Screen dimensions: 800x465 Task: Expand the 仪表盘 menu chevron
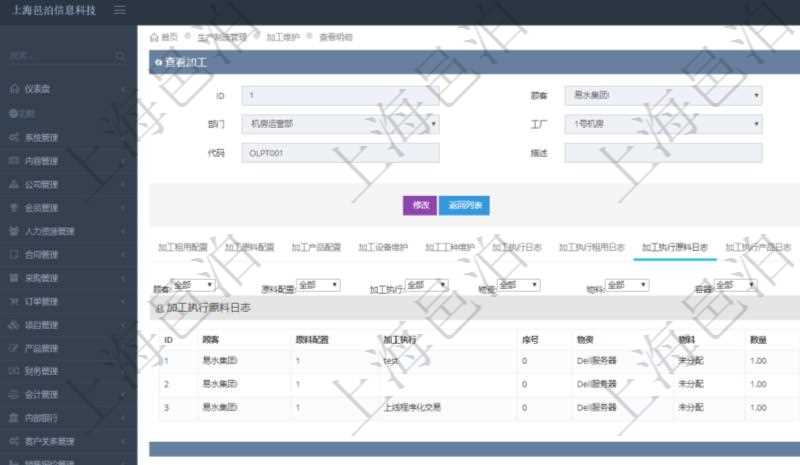pos(123,89)
